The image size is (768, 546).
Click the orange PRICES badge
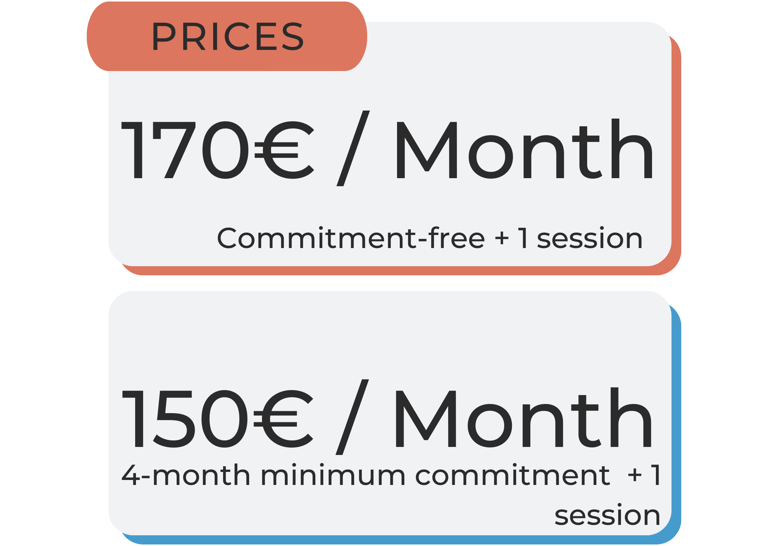[x=227, y=36]
